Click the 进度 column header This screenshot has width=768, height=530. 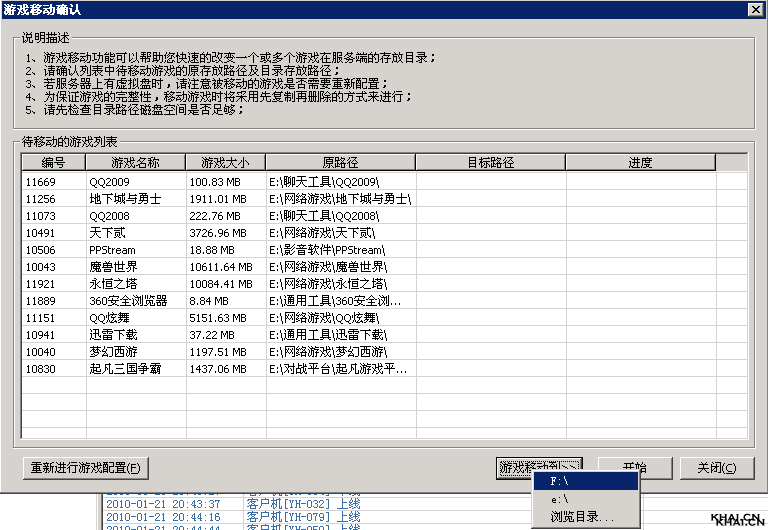[x=640, y=163]
